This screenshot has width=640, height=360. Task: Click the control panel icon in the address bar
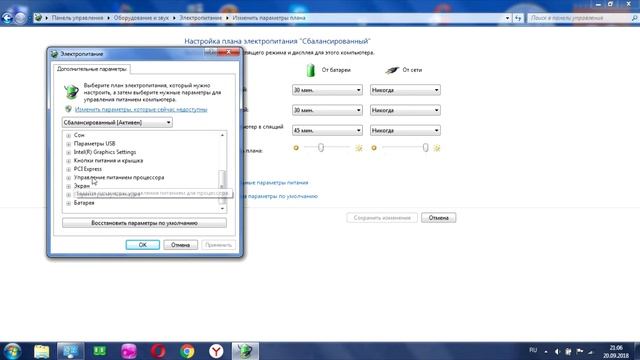(x=38, y=18)
